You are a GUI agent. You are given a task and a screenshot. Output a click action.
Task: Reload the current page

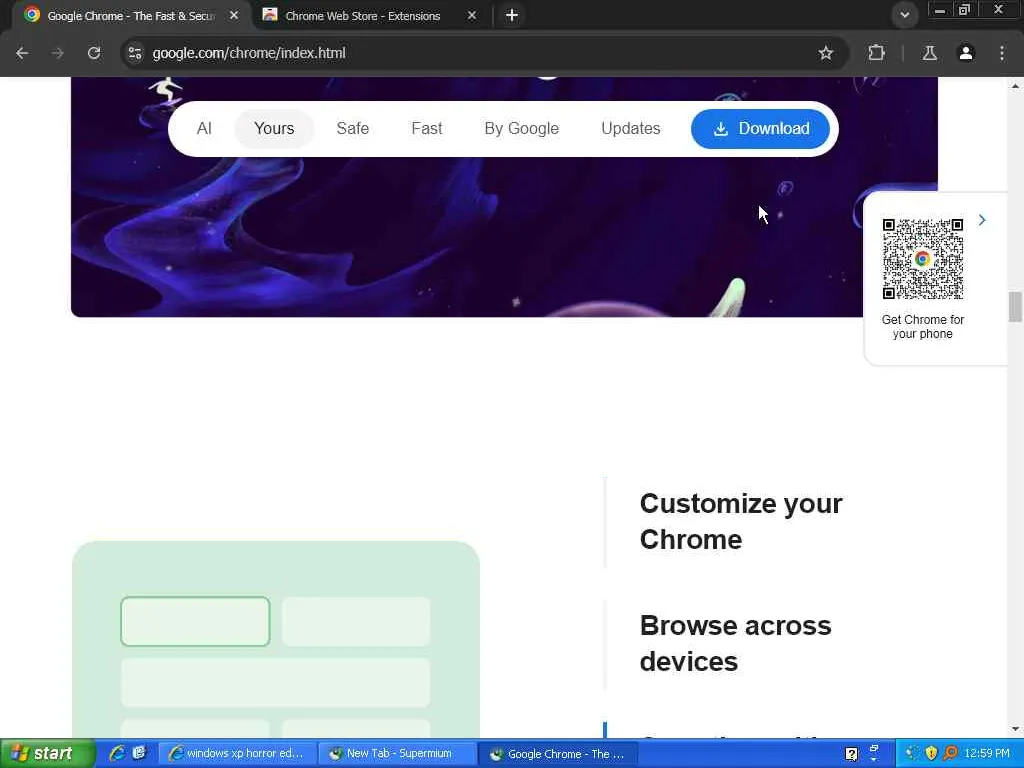click(x=94, y=53)
